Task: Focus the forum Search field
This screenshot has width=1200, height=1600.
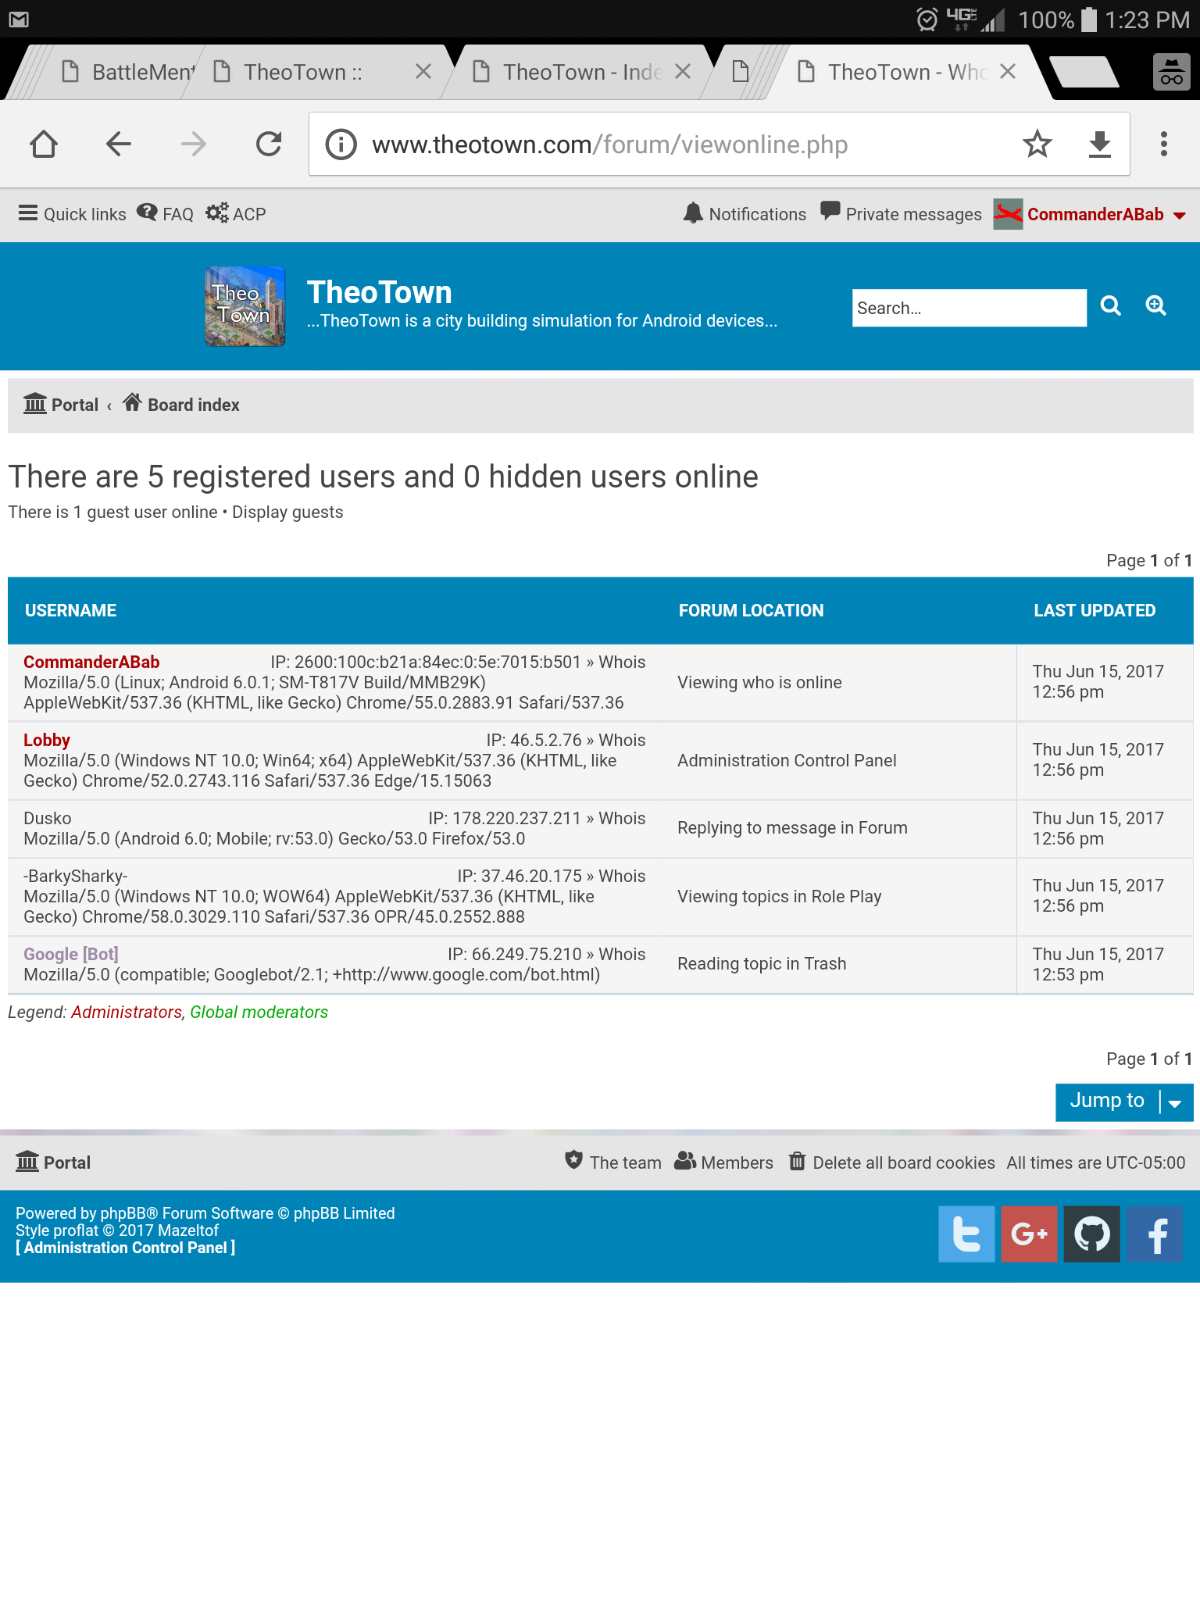Action: [x=969, y=308]
